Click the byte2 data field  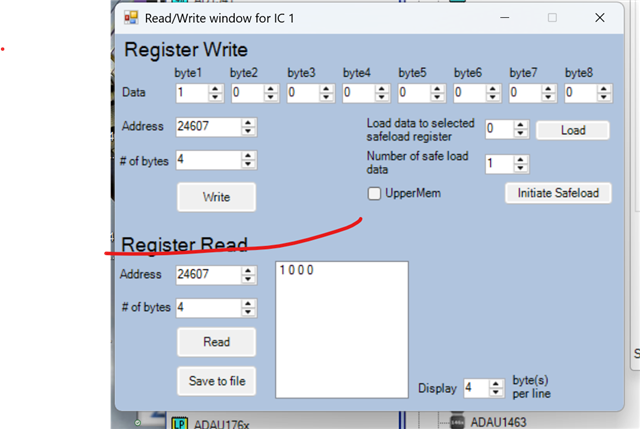click(247, 93)
